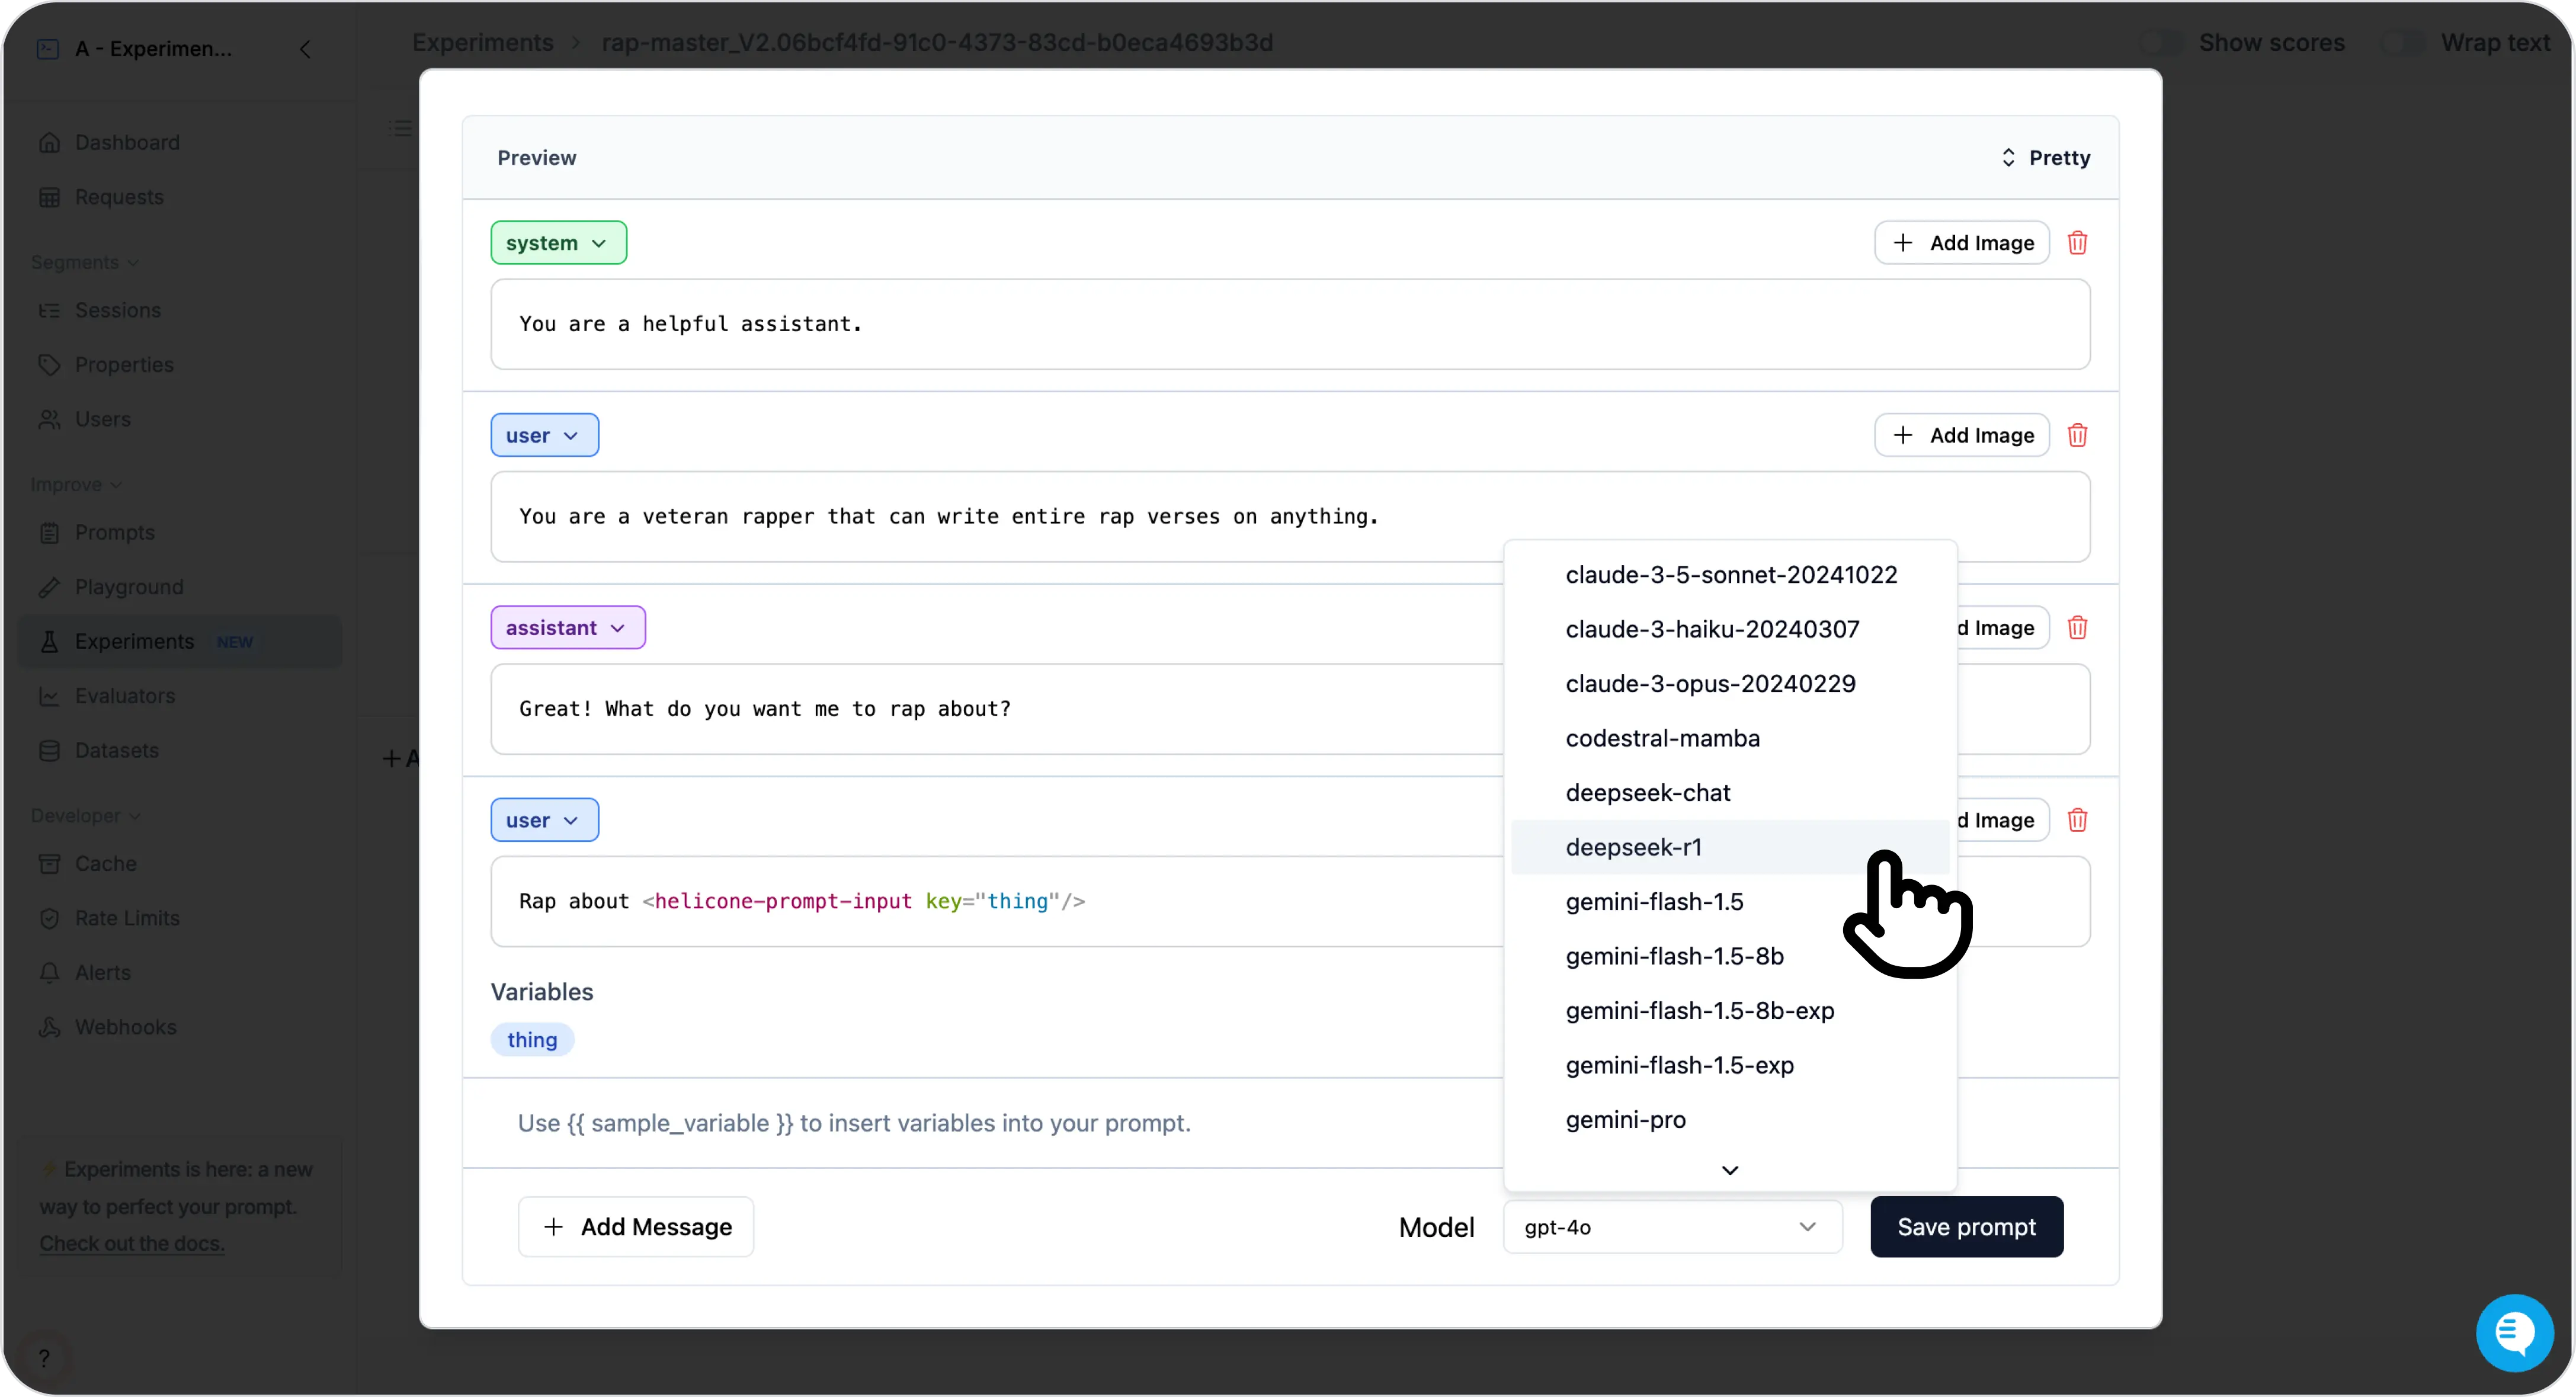Screen dimensions: 2576x1397
Task: Open the chat support bubble icon
Action: click(2514, 1332)
